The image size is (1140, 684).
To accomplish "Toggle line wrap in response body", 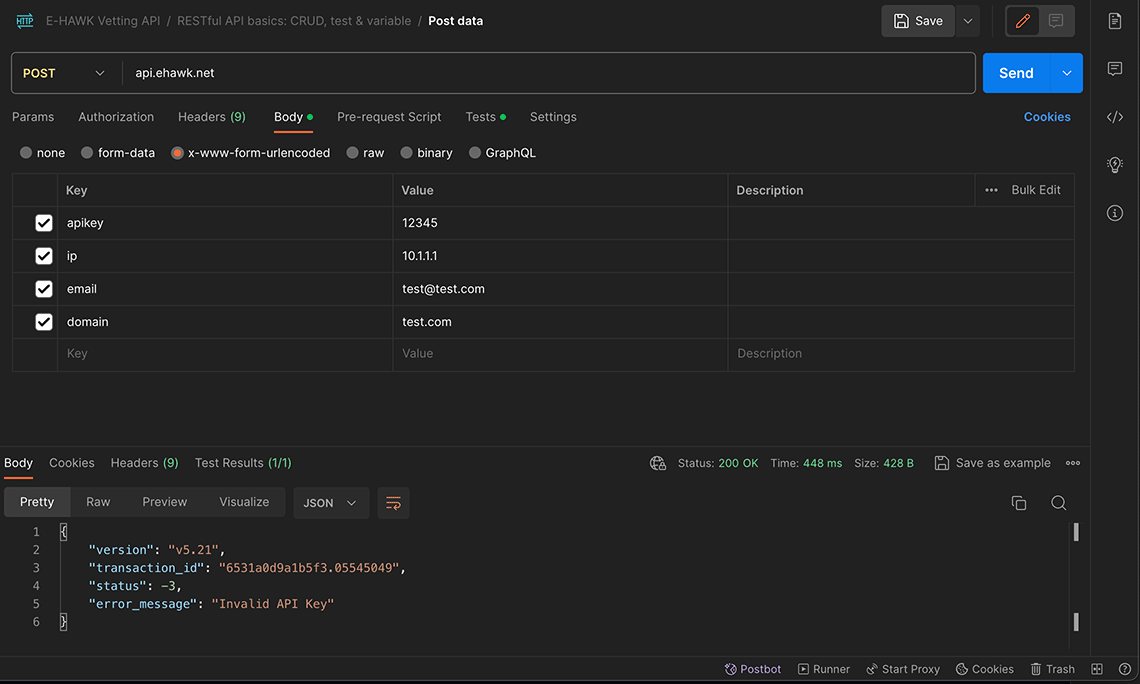I will pos(393,503).
